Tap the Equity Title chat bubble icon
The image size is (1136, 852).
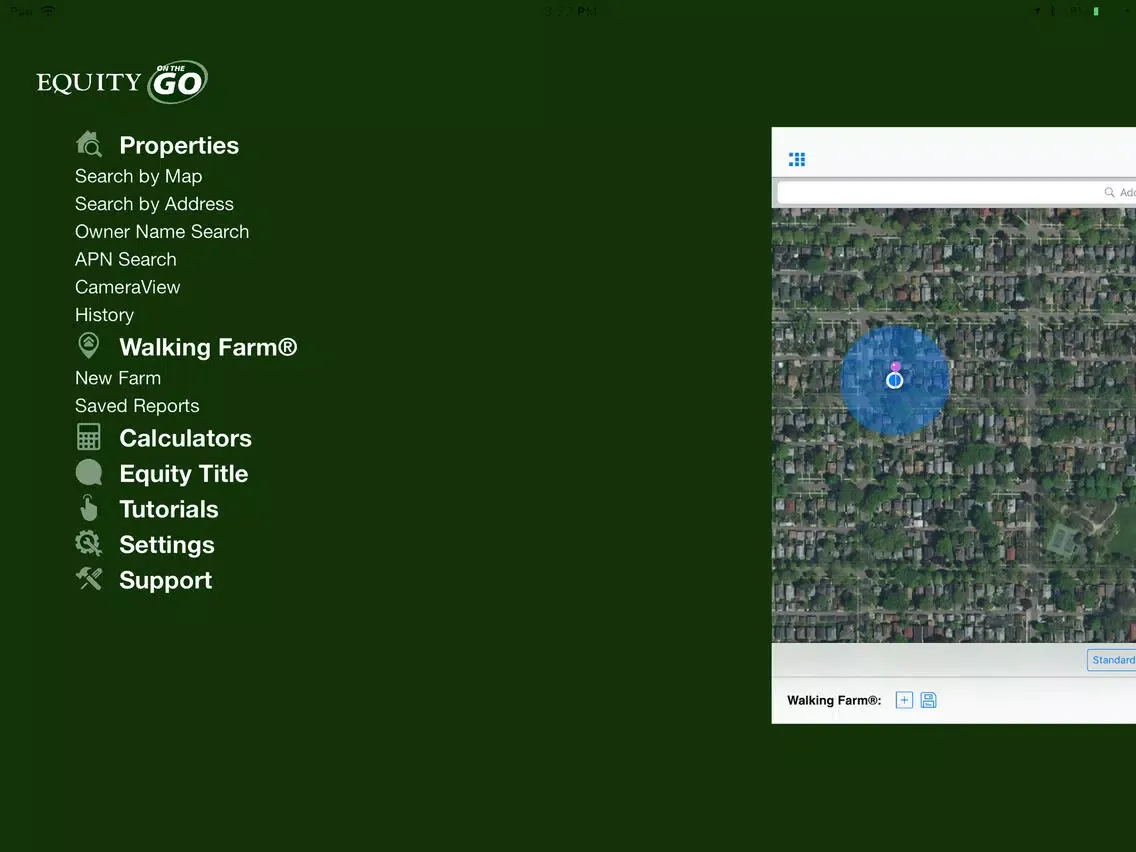click(88, 472)
